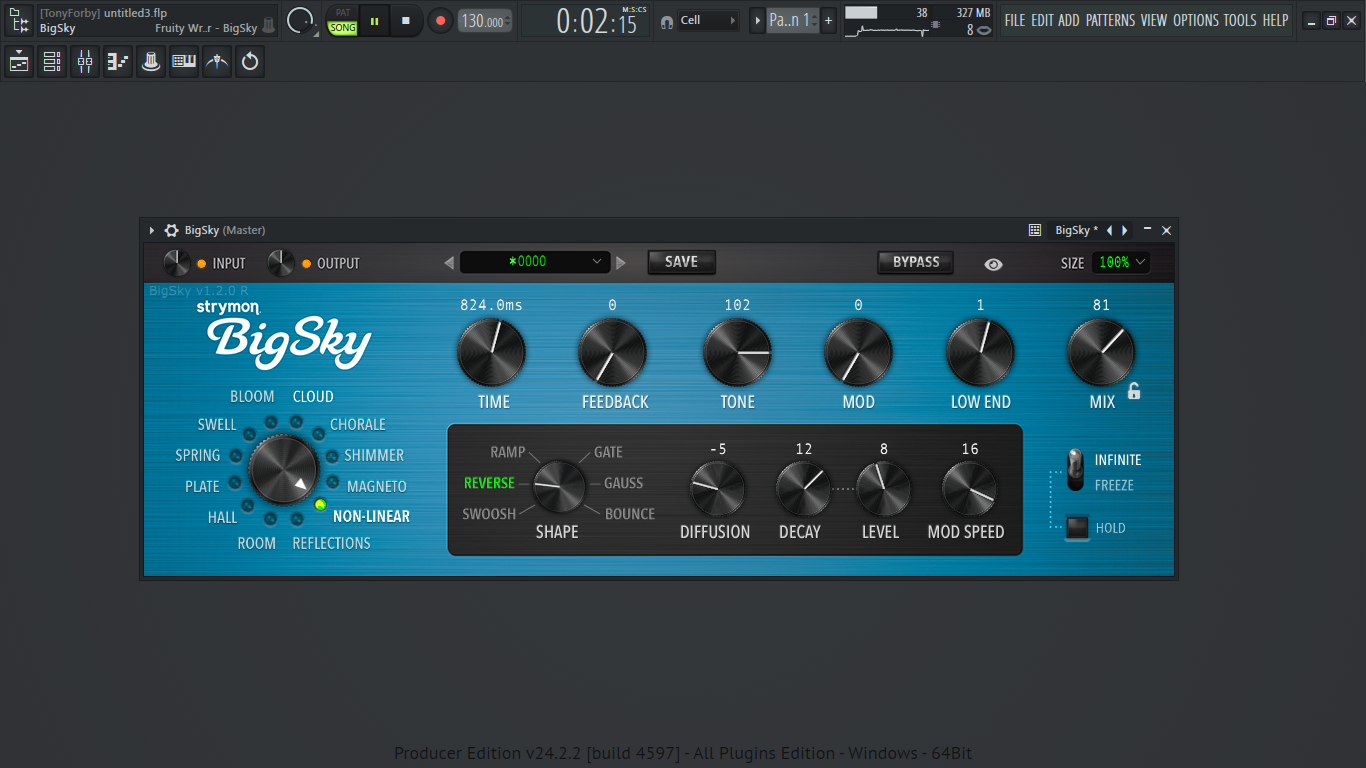Click the BYPASS button
This screenshot has height=768, width=1366.
click(916, 262)
